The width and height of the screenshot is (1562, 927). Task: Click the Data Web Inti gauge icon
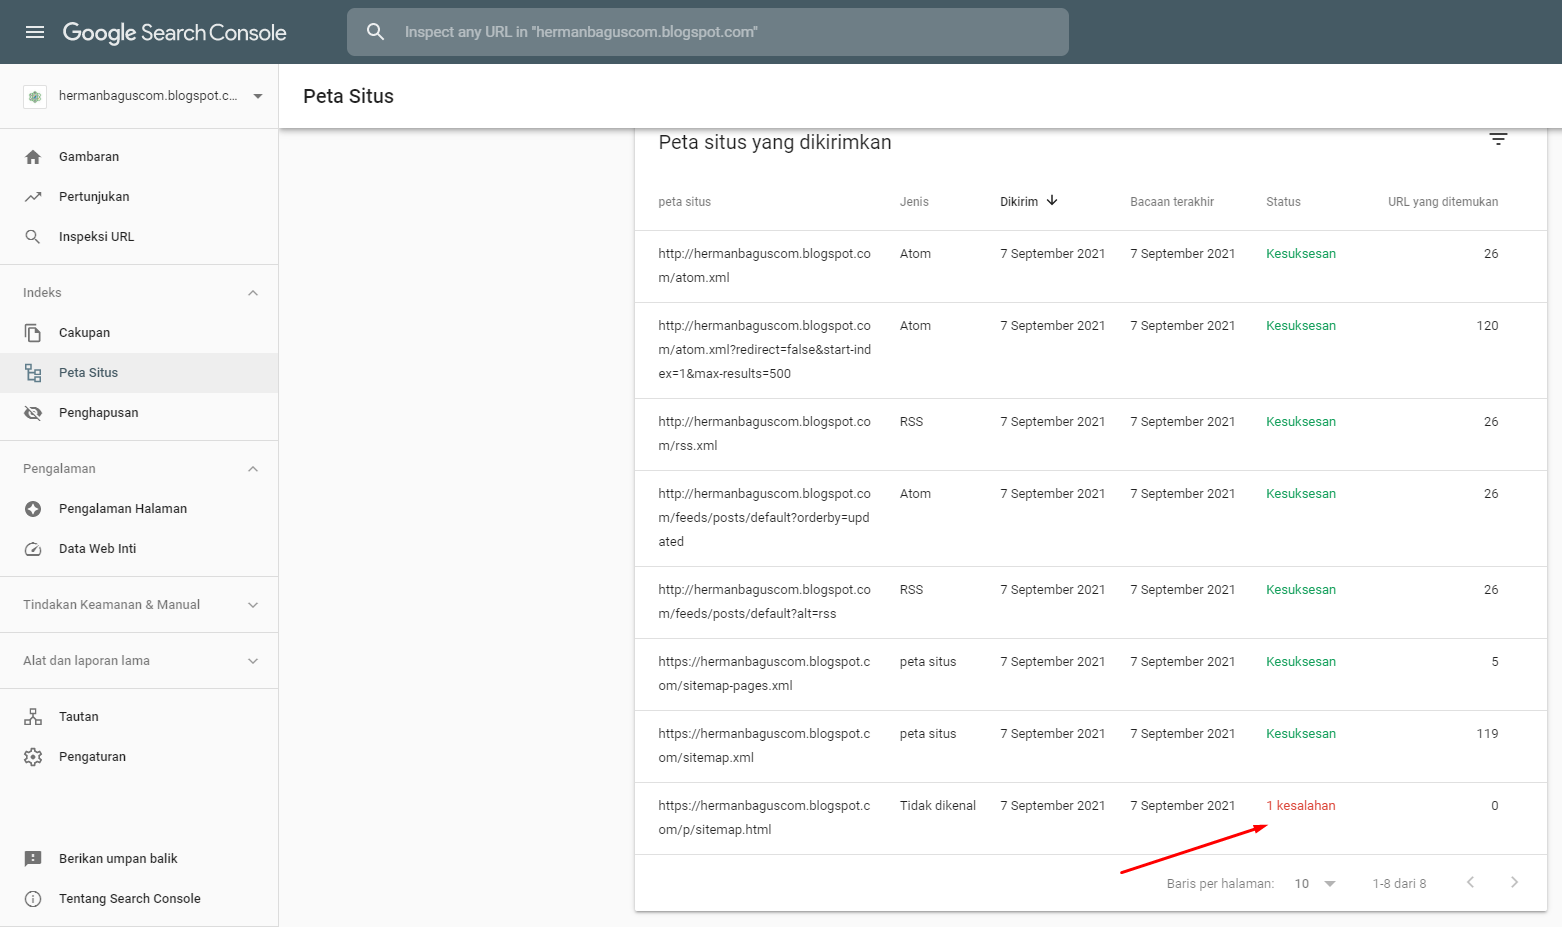33,549
